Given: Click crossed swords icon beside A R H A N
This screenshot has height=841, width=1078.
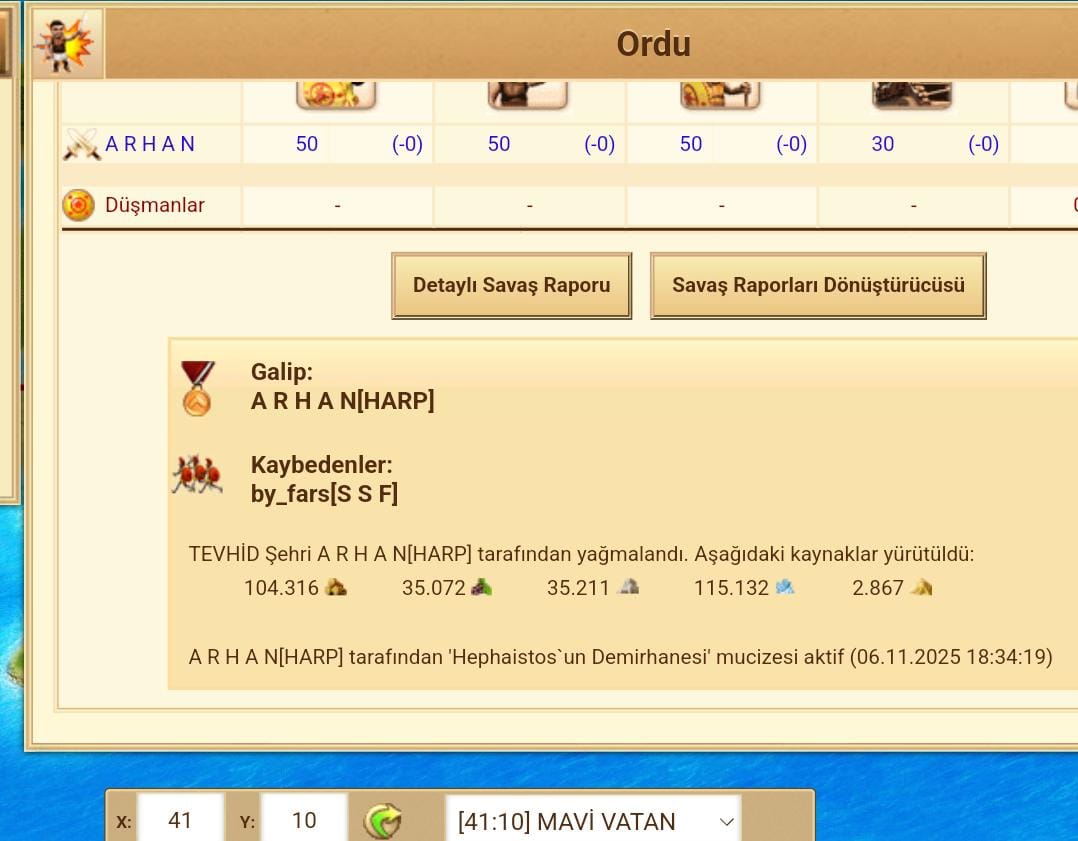Looking at the screenshot, I should click(81, 144).
